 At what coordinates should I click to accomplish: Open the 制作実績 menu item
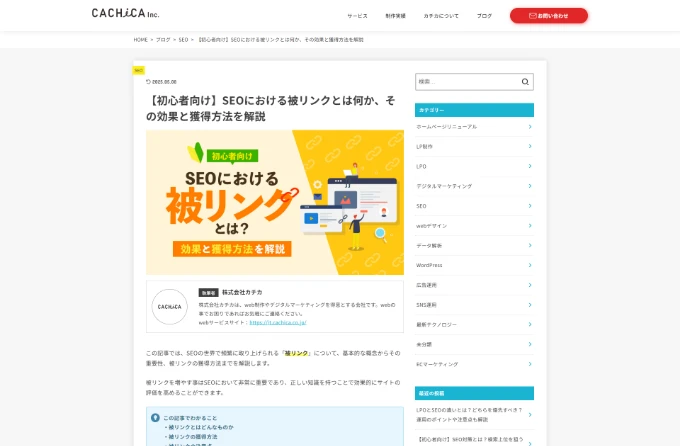396,16
